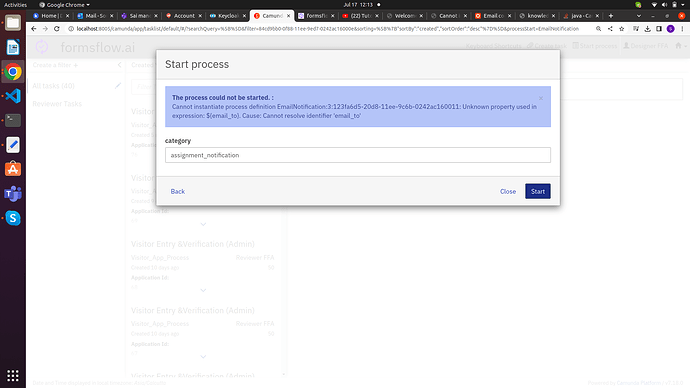The height and width of the screenshot is (388, 690).
Task: Go Back in the Start process dialog
Action: click(x=178, y=191)
